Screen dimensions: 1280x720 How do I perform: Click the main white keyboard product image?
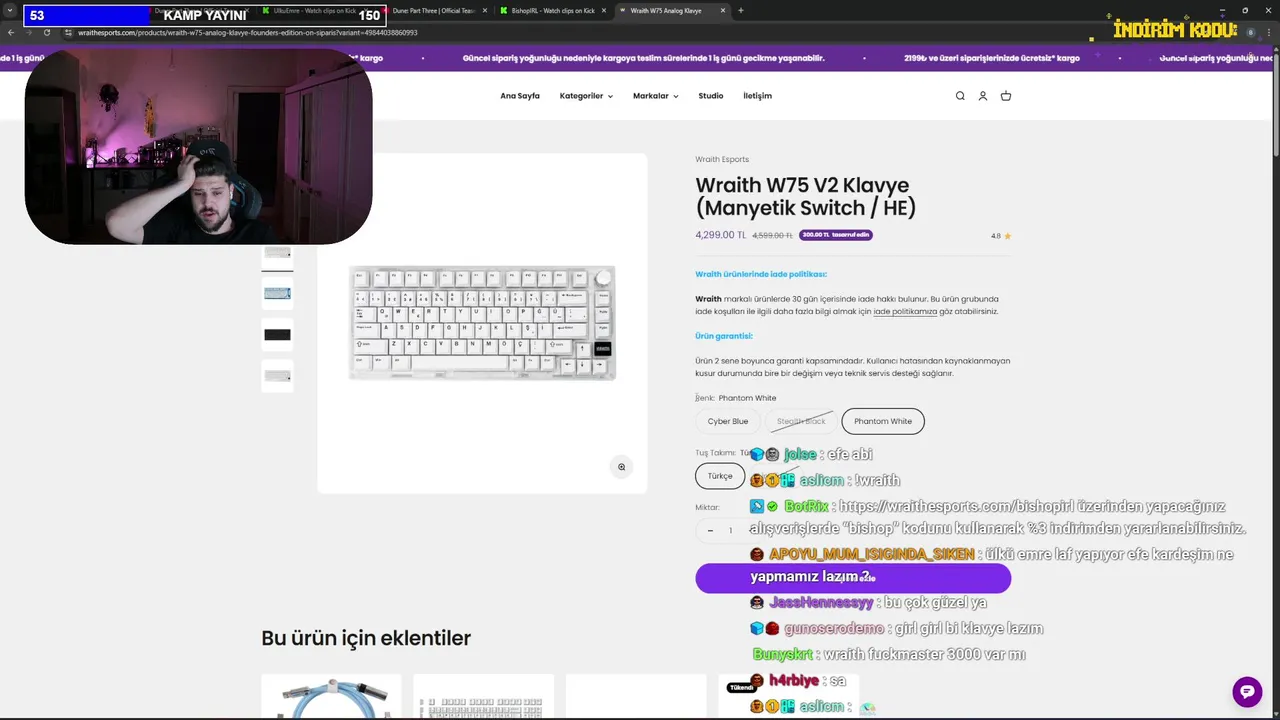click(x=482, y=323)
